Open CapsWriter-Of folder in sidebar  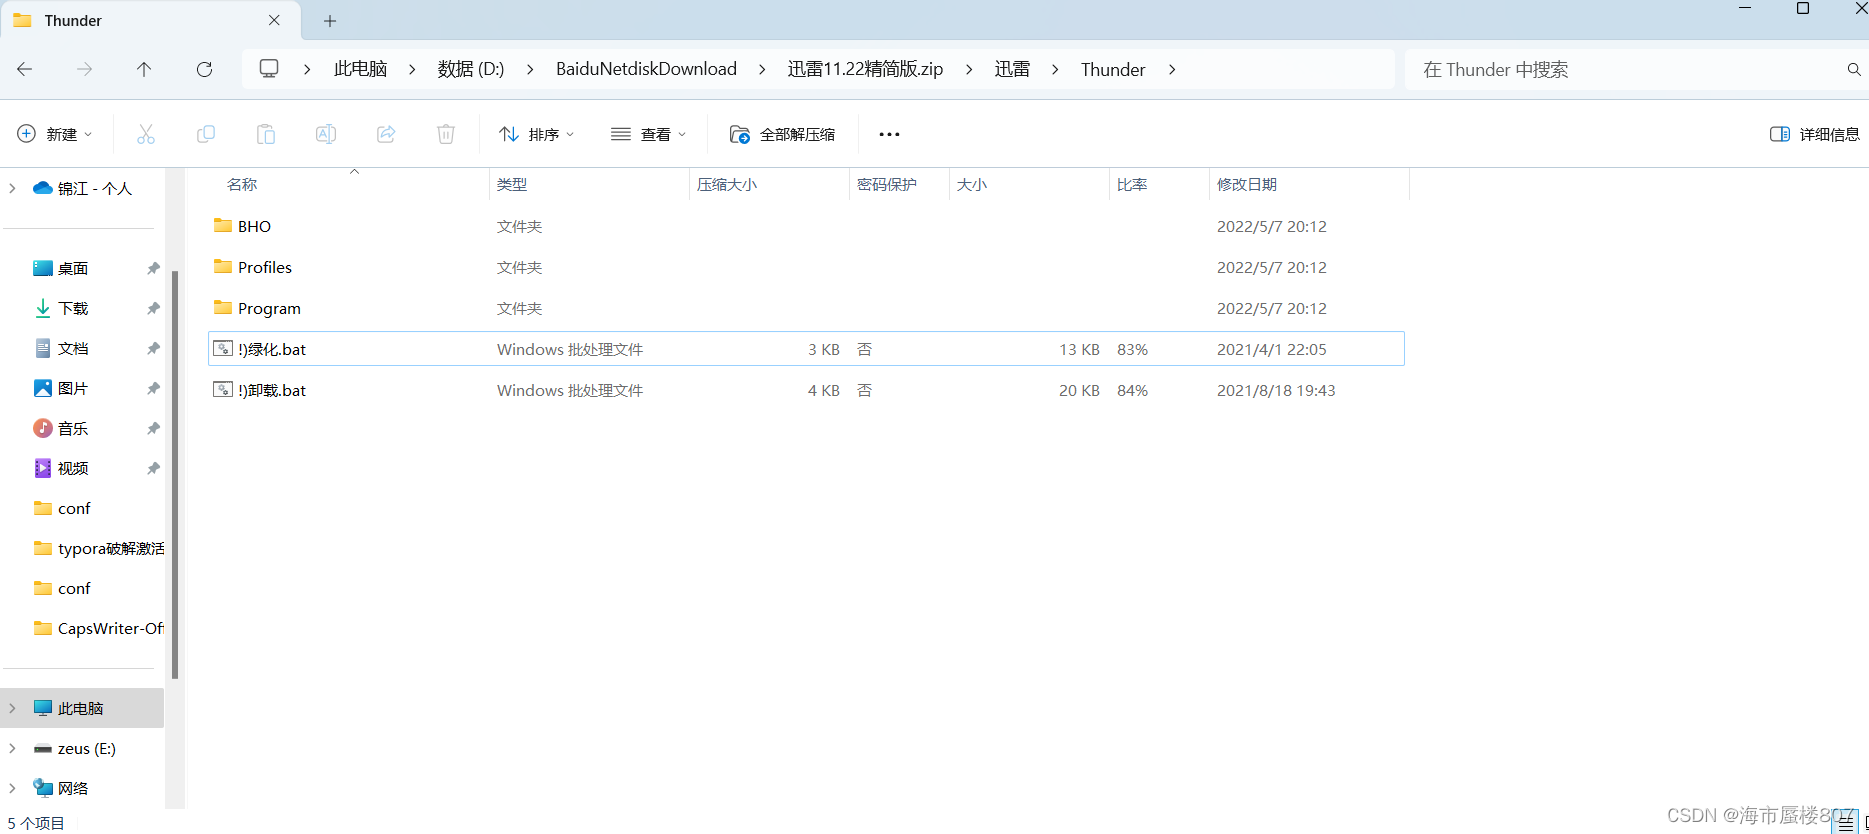coord(98,628)
